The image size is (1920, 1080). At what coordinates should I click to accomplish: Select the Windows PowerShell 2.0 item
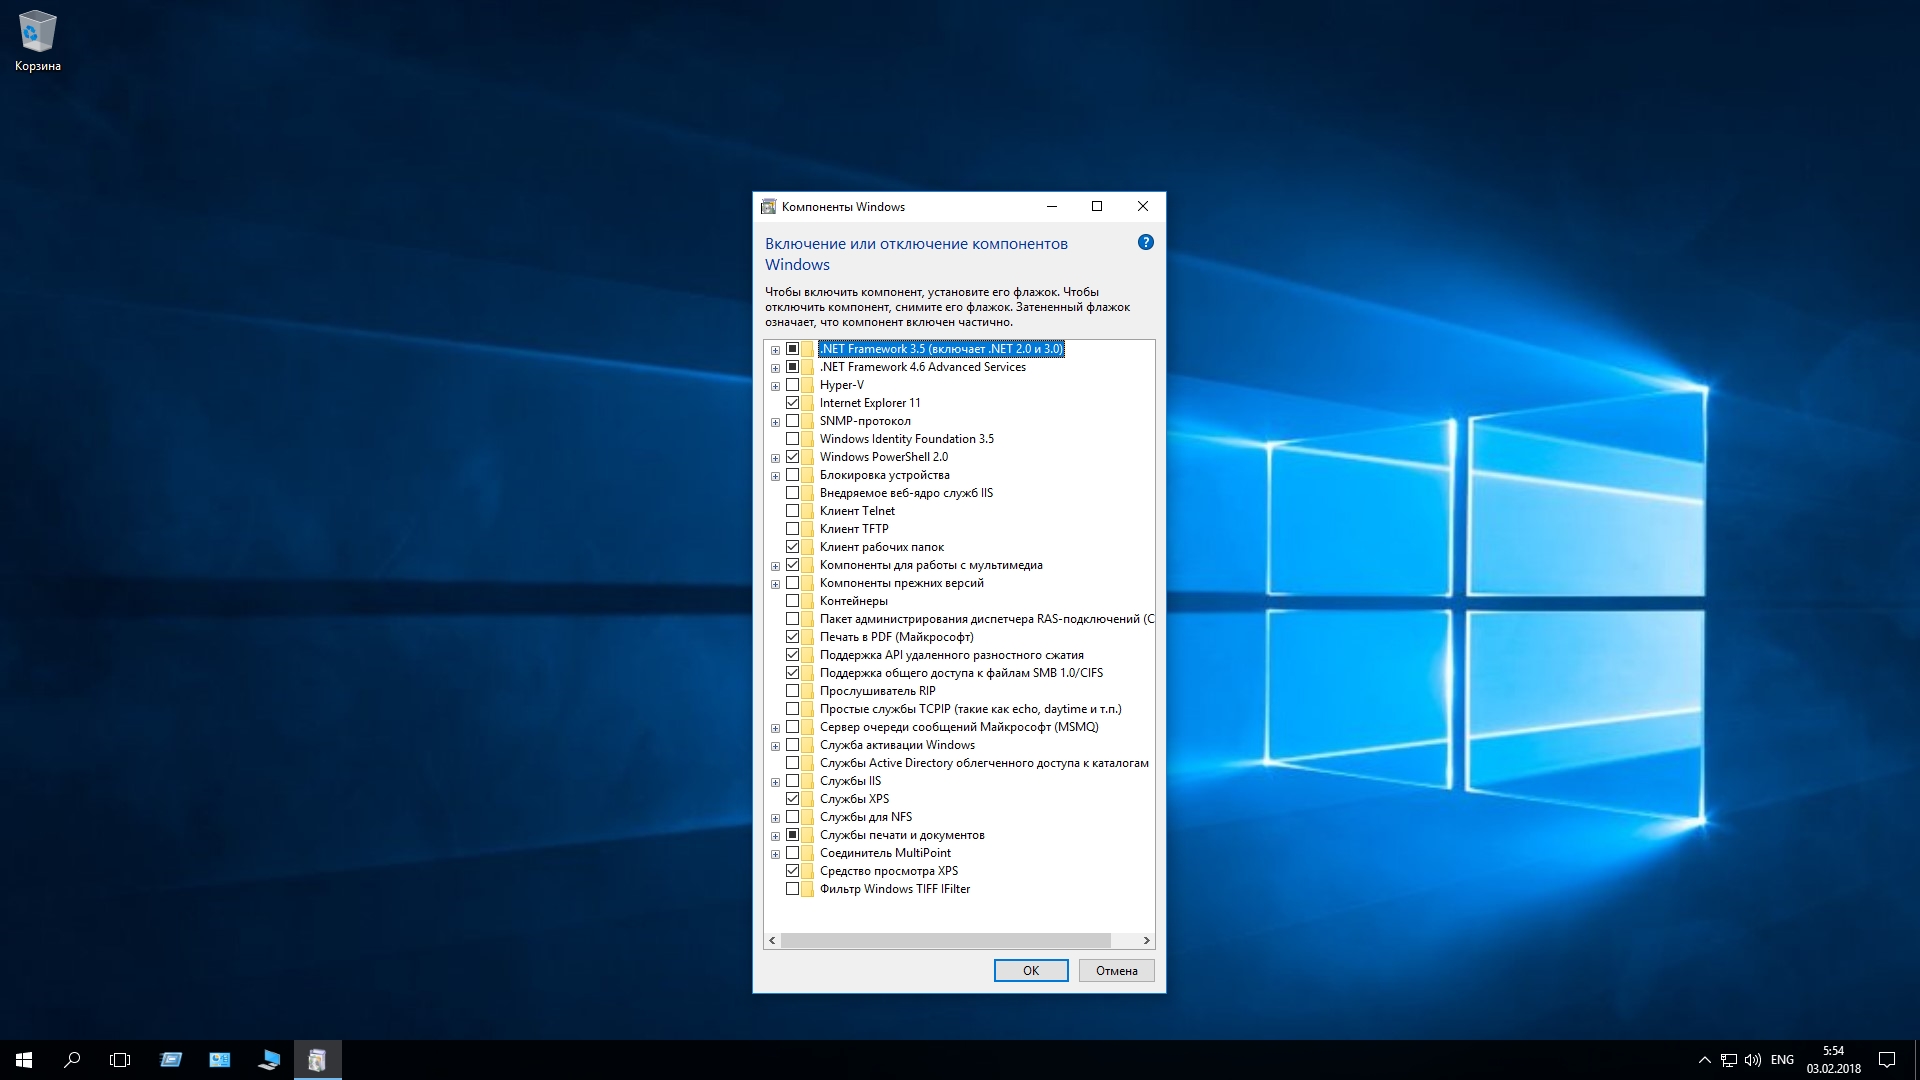[883, 457]
